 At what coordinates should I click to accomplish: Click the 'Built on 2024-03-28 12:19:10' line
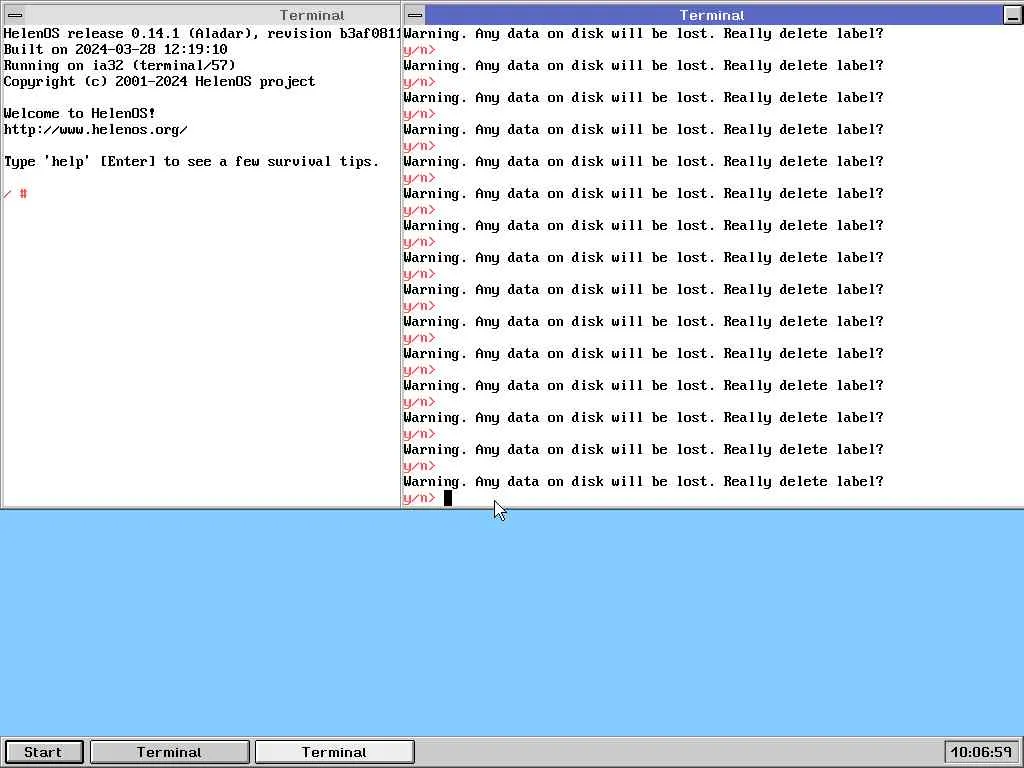[x=116, y=49]
